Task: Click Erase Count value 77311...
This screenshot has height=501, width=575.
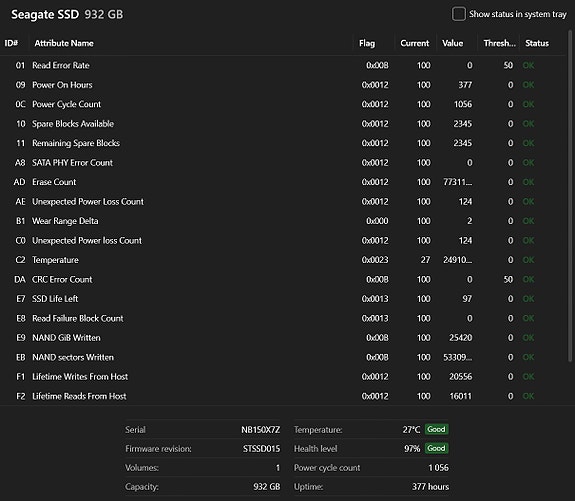Action: tap(458, 182)
